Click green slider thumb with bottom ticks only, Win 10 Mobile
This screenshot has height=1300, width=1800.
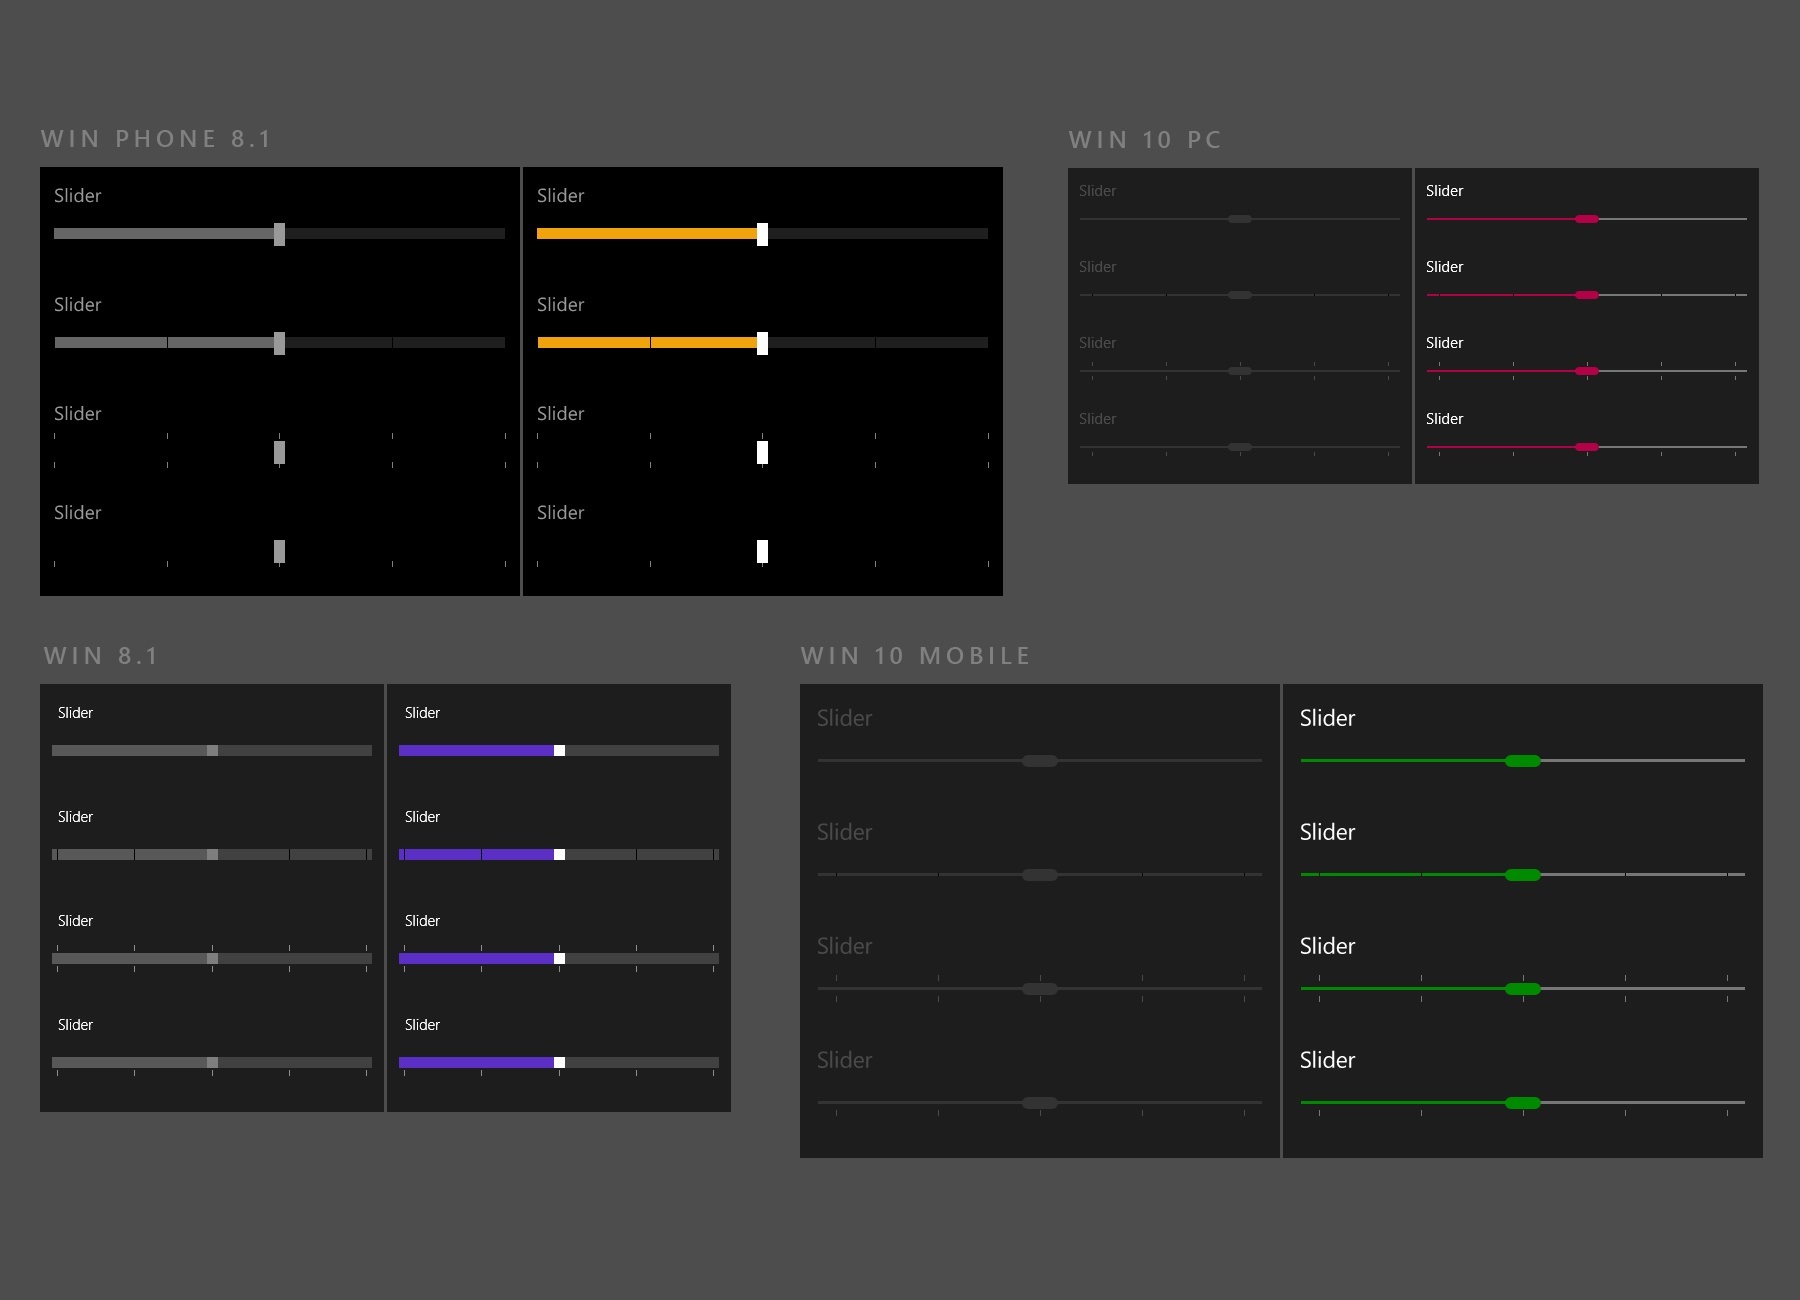(x=1523, y=1103)
